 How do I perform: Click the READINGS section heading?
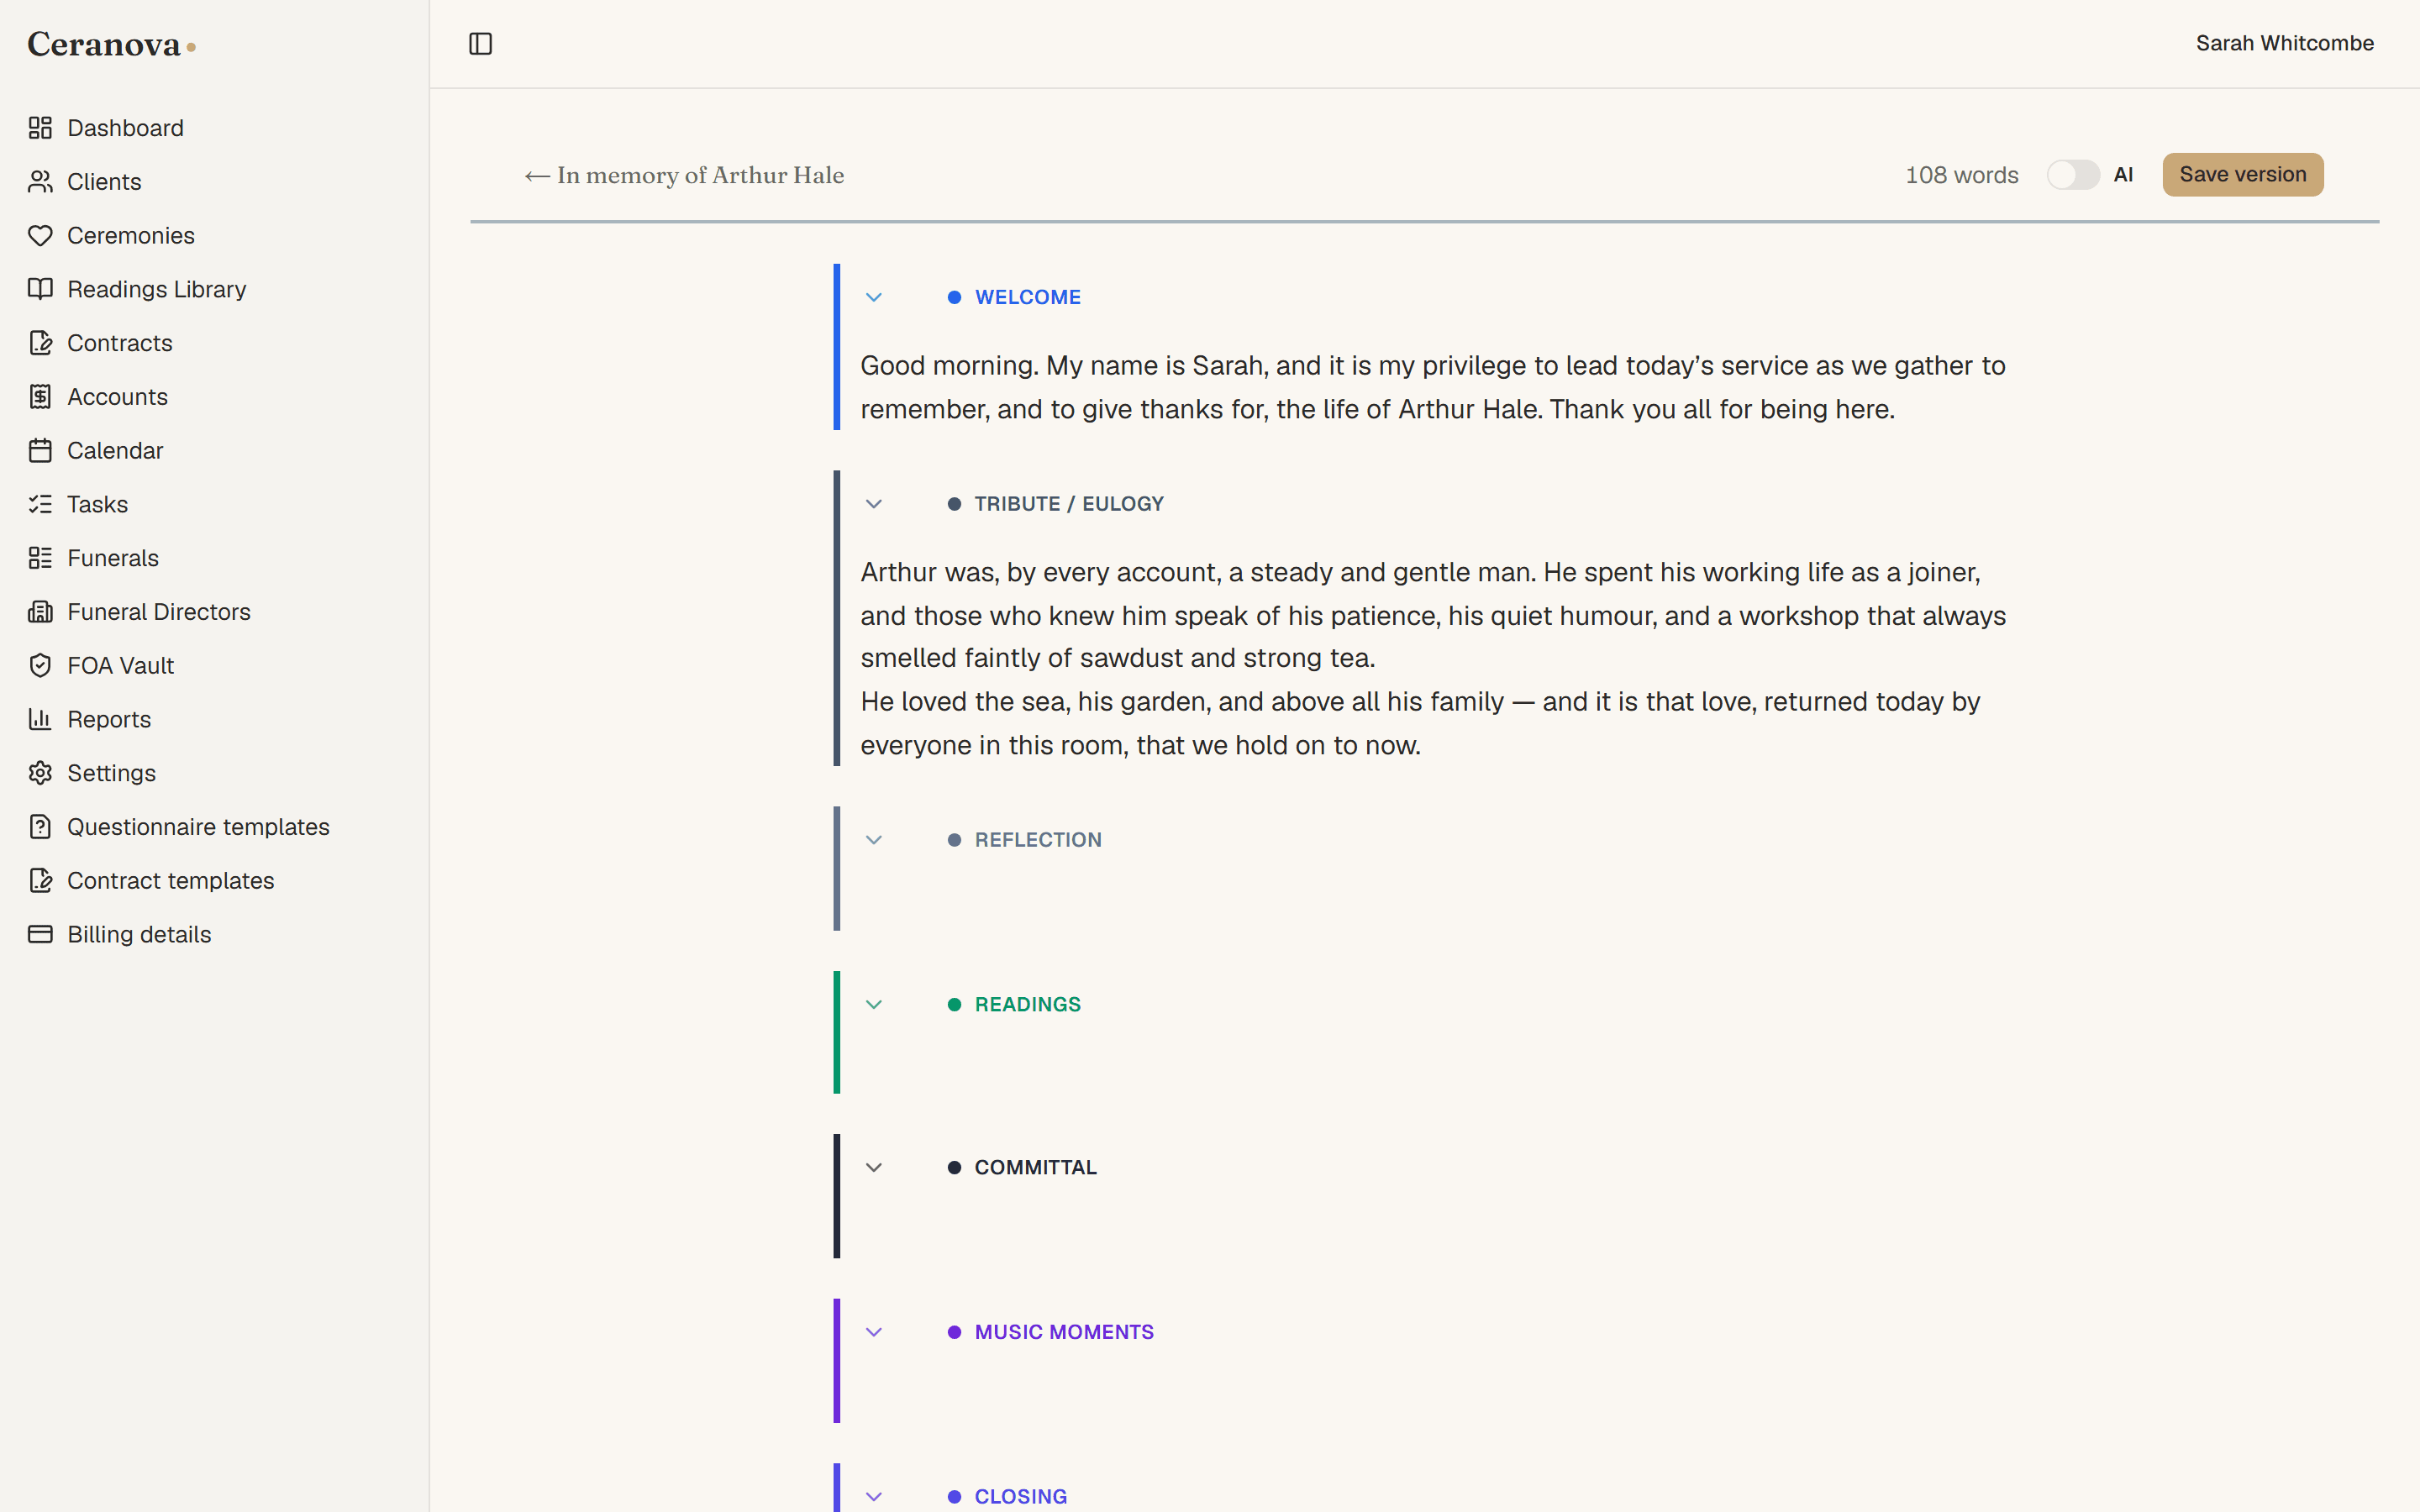(1027, 1004)
